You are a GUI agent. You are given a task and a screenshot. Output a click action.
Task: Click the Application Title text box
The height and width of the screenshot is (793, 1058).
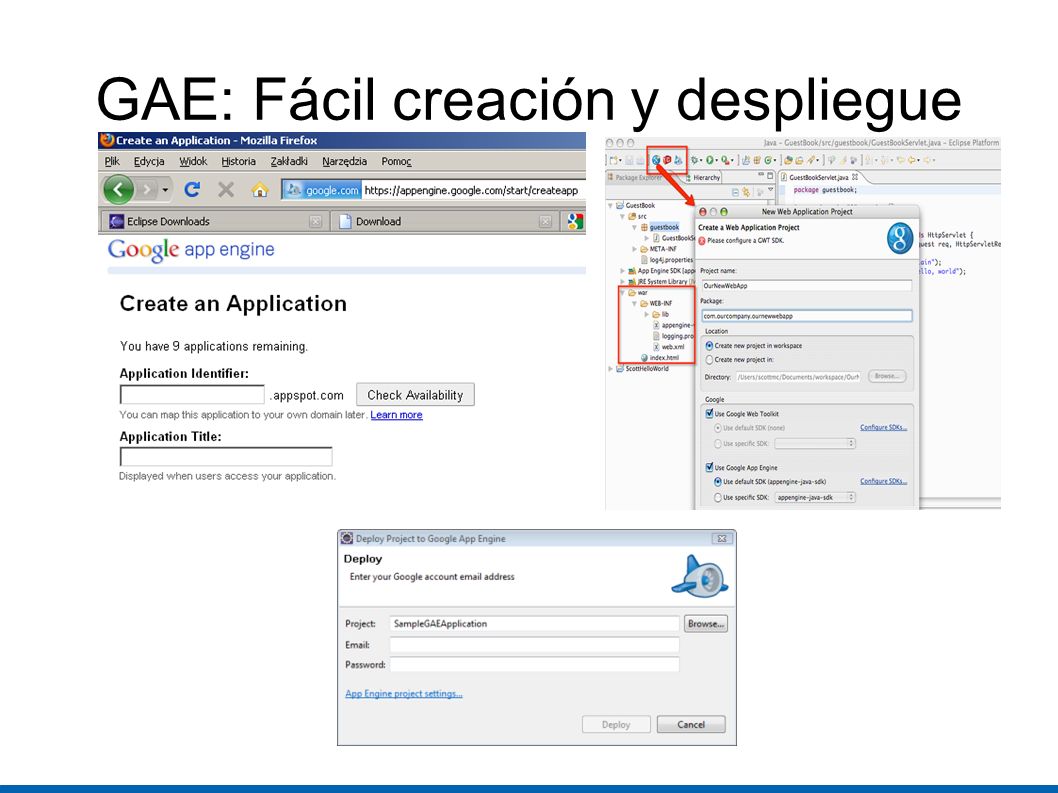point(226,457)
